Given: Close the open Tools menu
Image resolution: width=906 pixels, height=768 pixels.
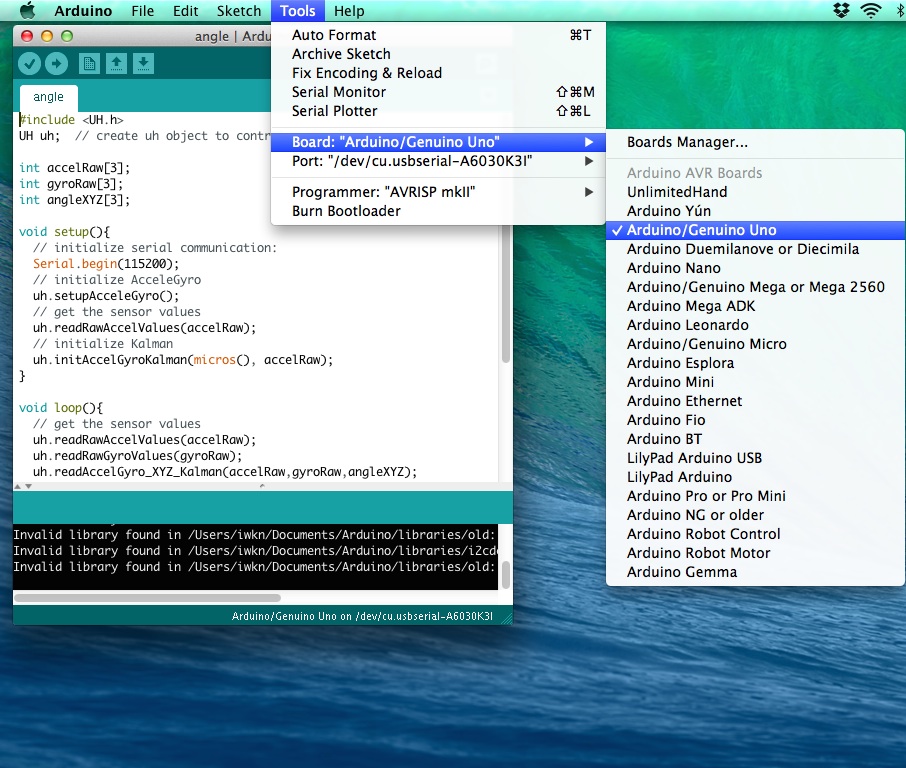Looking at the screenshot, I should pyautogui.click(x=298, y=10).
